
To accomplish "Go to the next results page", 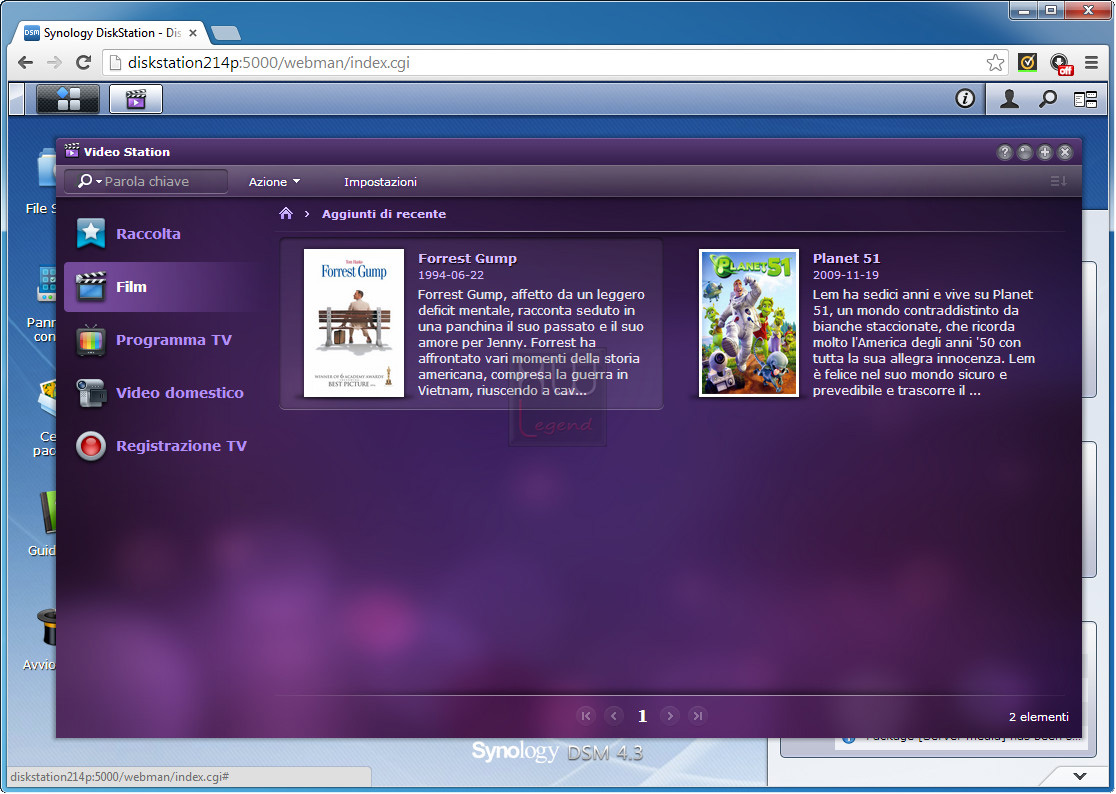I will [670, 716].
